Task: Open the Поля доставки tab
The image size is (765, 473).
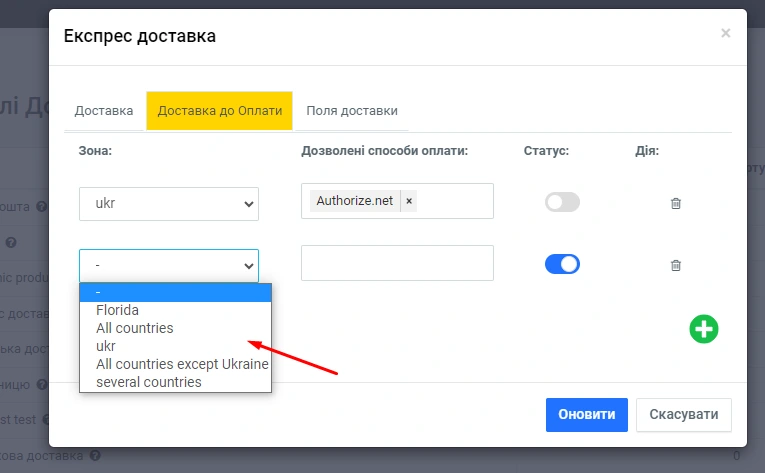Action: tap(352, 111)
